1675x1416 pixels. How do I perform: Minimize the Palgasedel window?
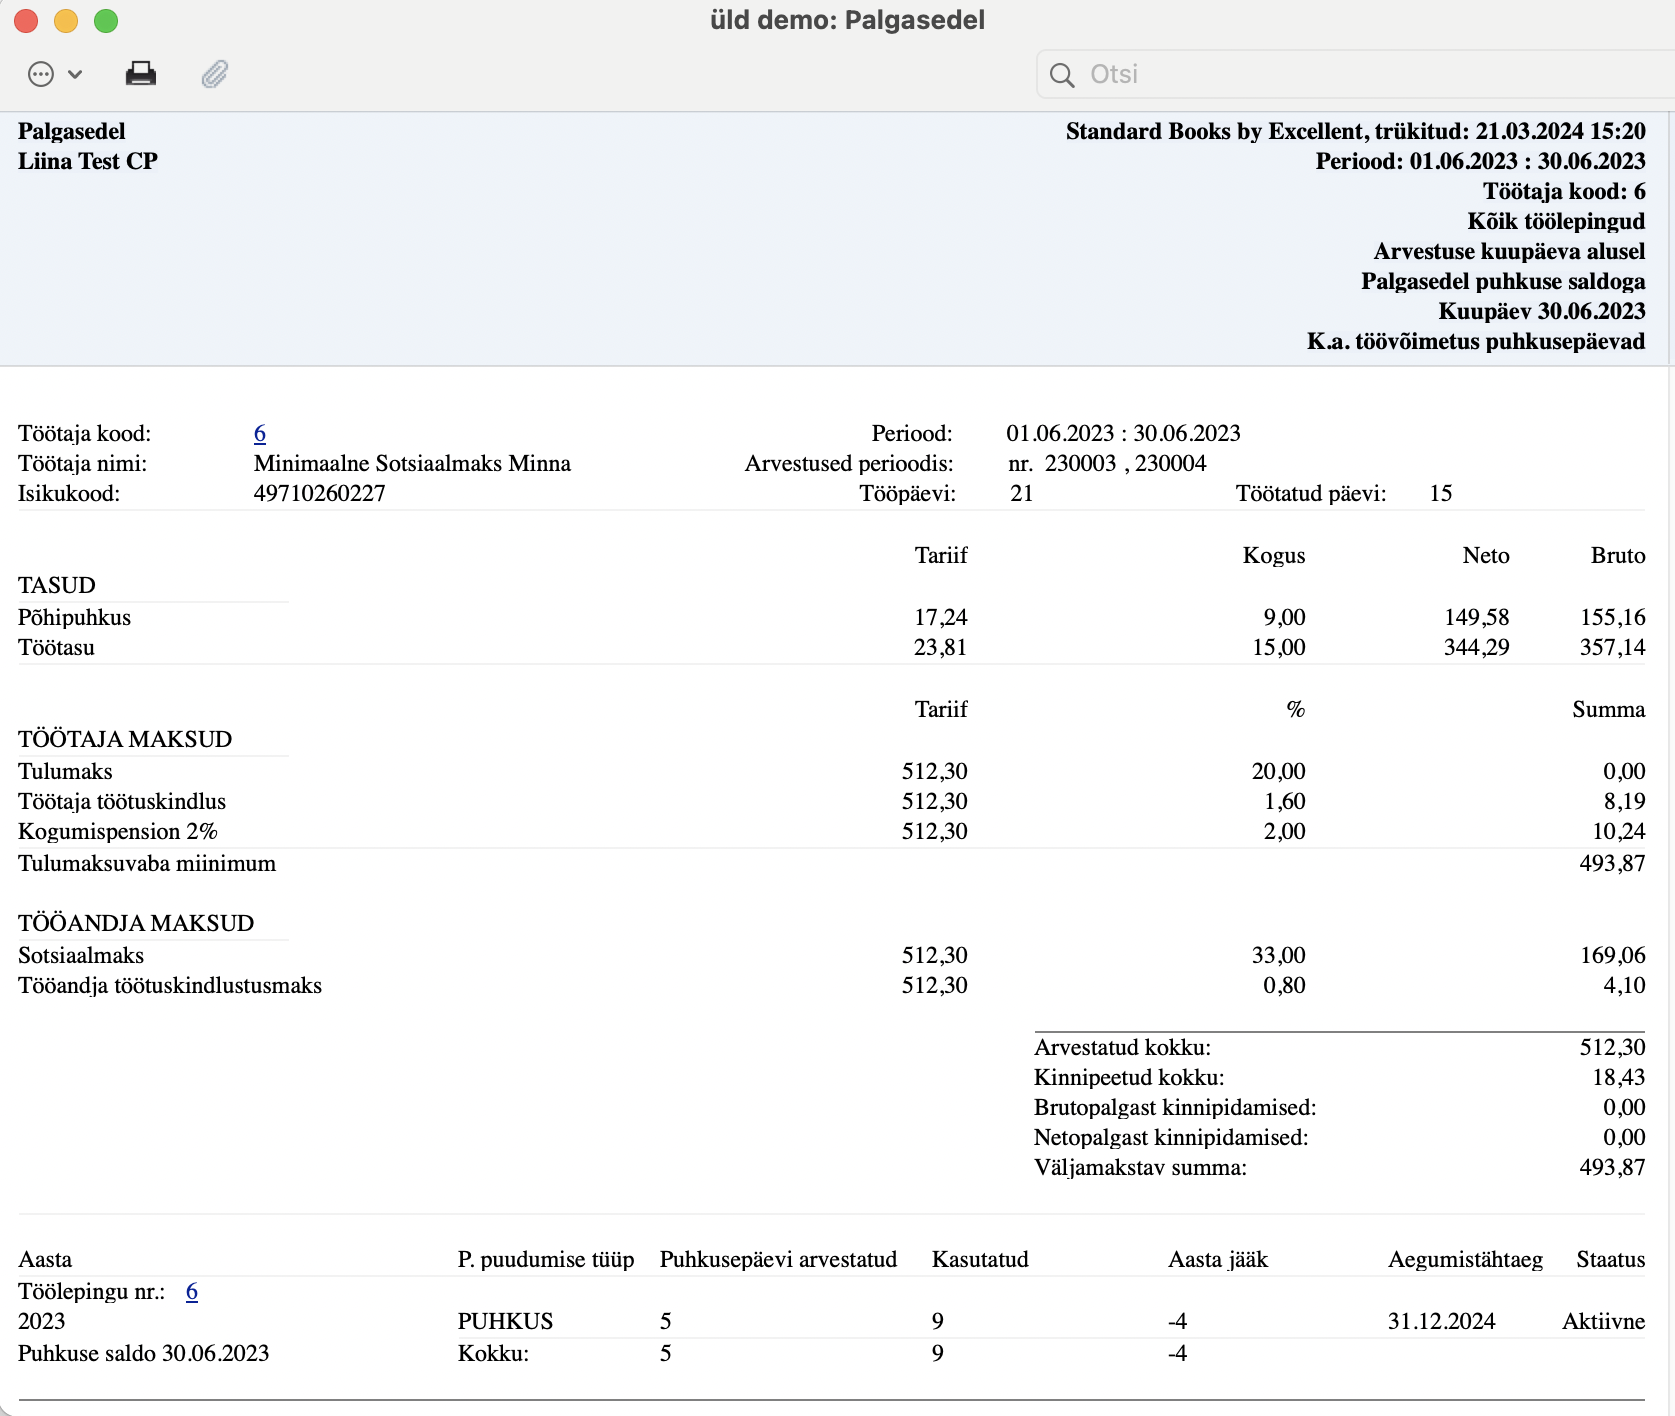click(66, 20)
